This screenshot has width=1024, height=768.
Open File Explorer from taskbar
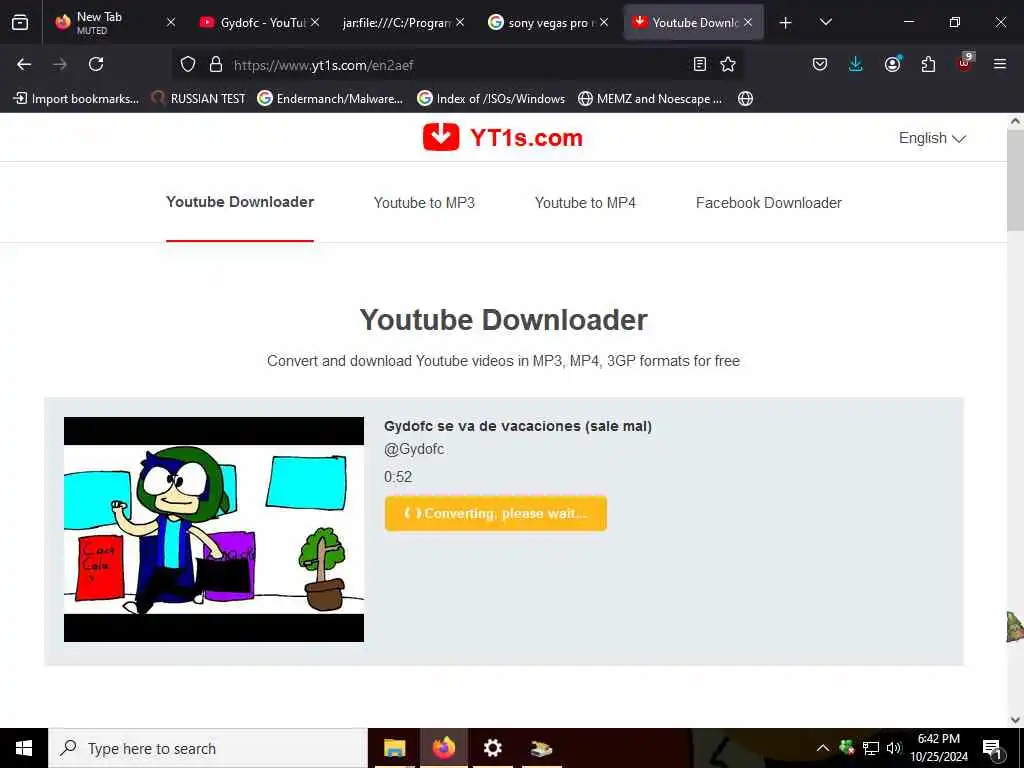click(x=394, y=748)
